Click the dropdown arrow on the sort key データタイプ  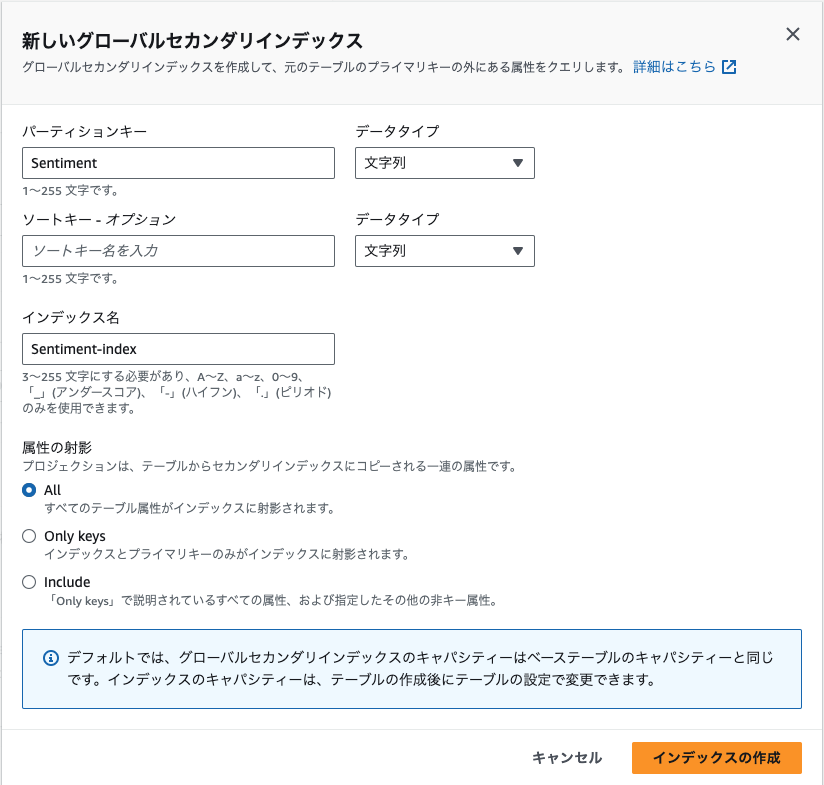coord(519,250)
